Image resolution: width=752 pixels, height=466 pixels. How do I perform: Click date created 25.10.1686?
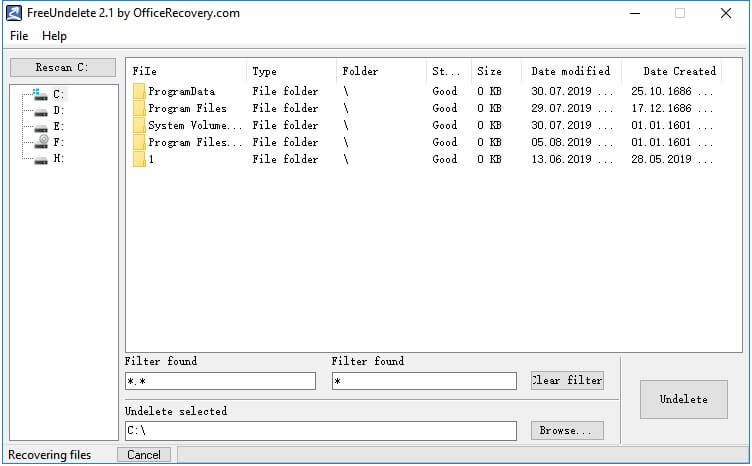tap(672, 91)
